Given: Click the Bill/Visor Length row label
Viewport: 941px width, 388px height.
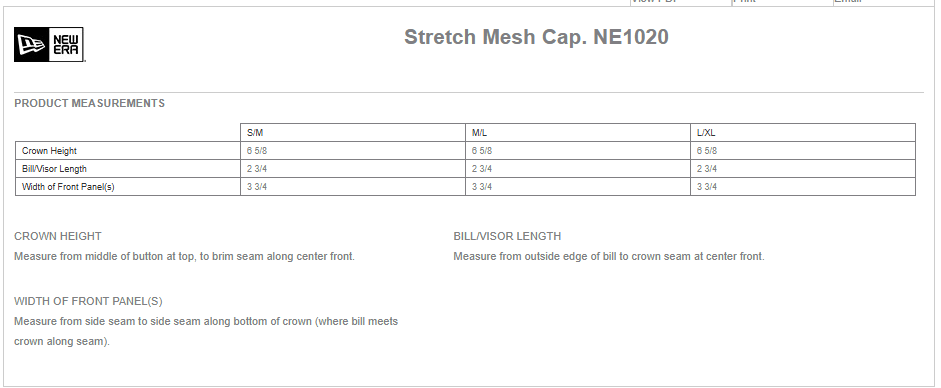Looking at the screenshot, I should tap(54, 169).
